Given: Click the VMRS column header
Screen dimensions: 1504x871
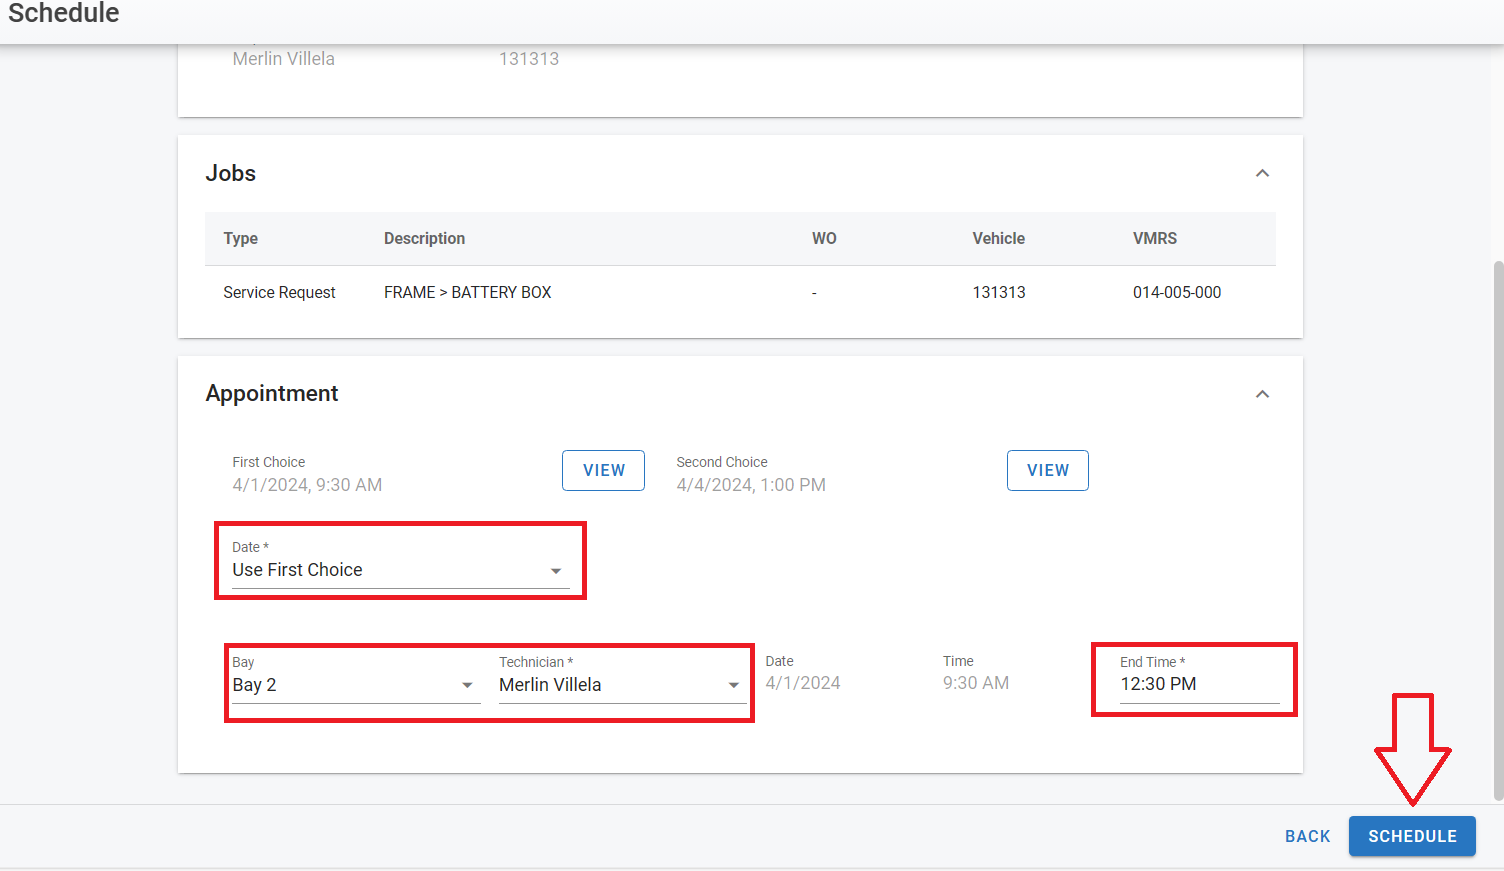Looking at the screenshot, I should [x=1154, y=238].
